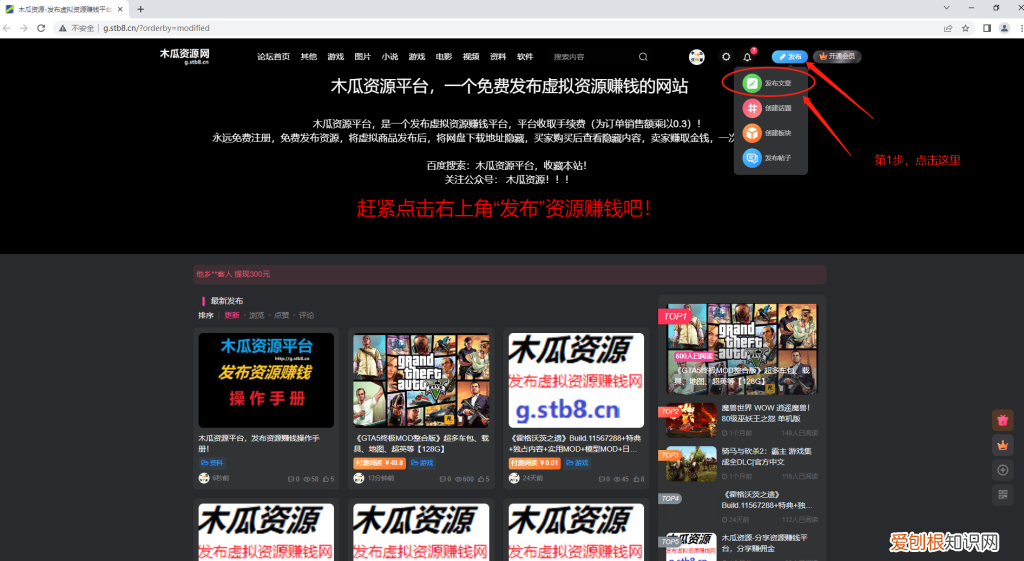Click the 资料 folder tag on the first card
The height and width of the screenshot is (561, 1024).
click(x=212, y=463)
